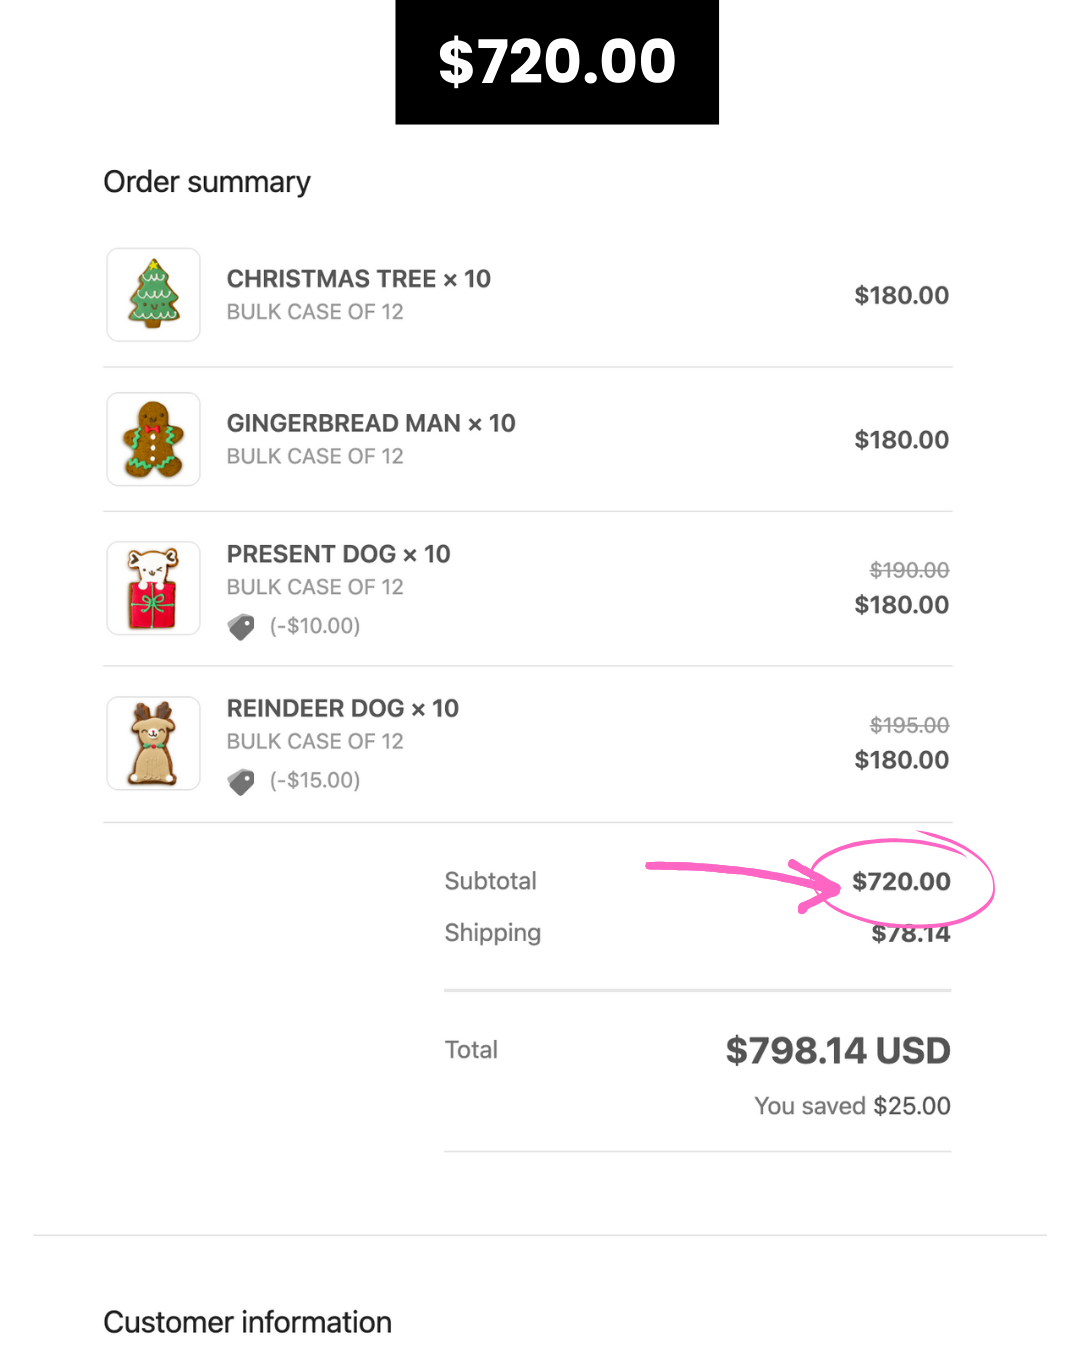Click the circled $720.00 subtotal amount

pos(901,881)
